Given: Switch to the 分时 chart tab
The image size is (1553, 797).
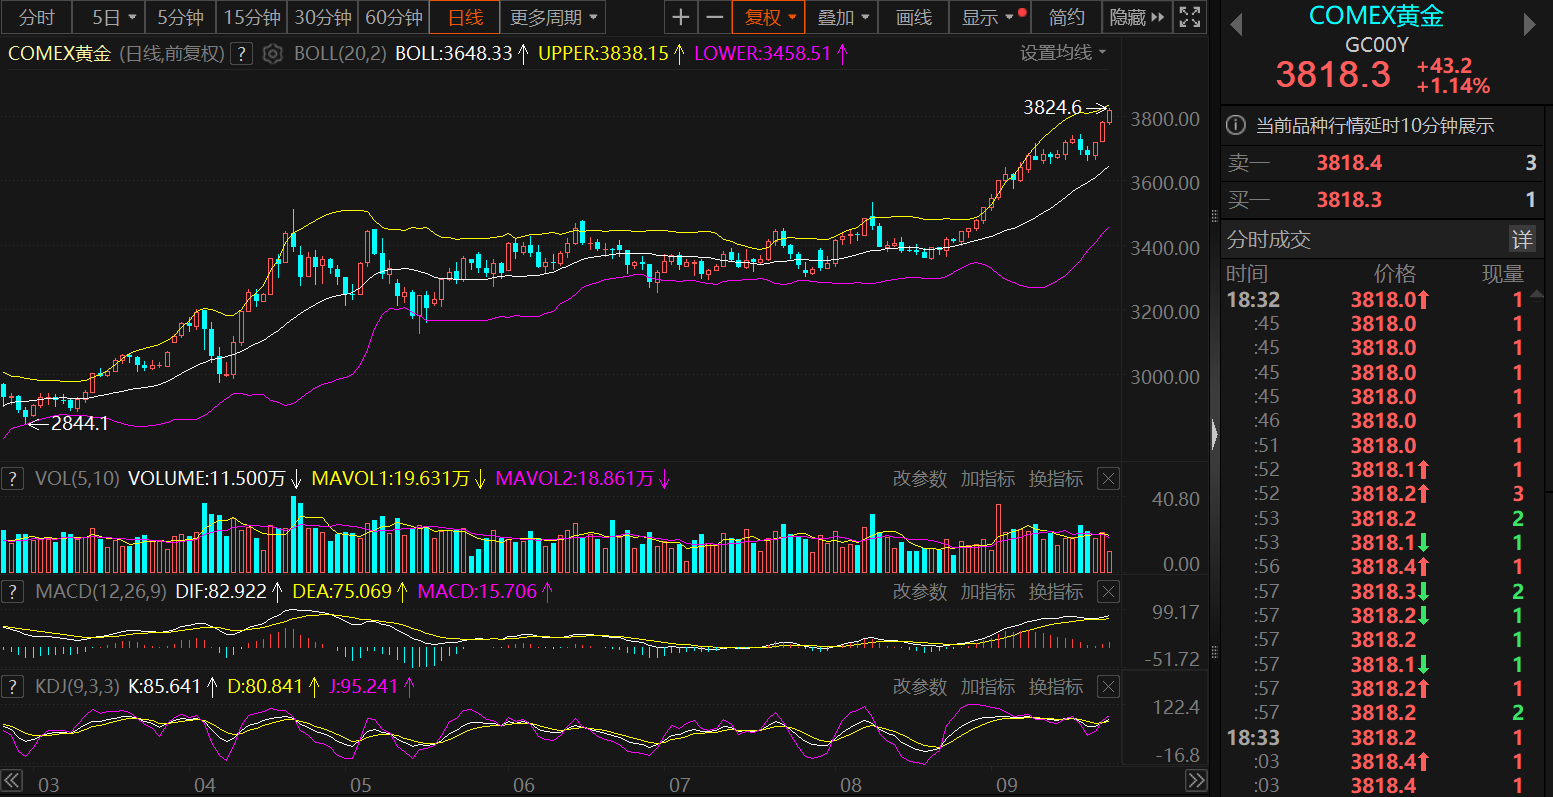Looking at the screenshot, I should (37, 17).
